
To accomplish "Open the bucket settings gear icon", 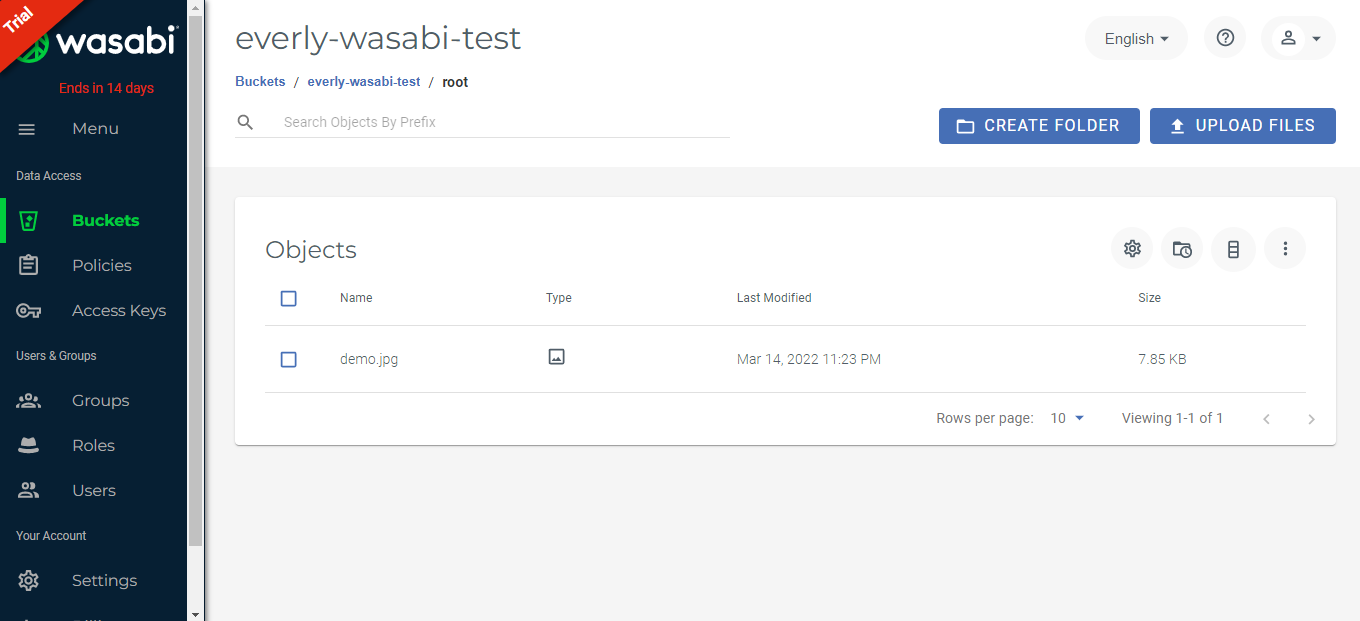I will coord(1131,248).
